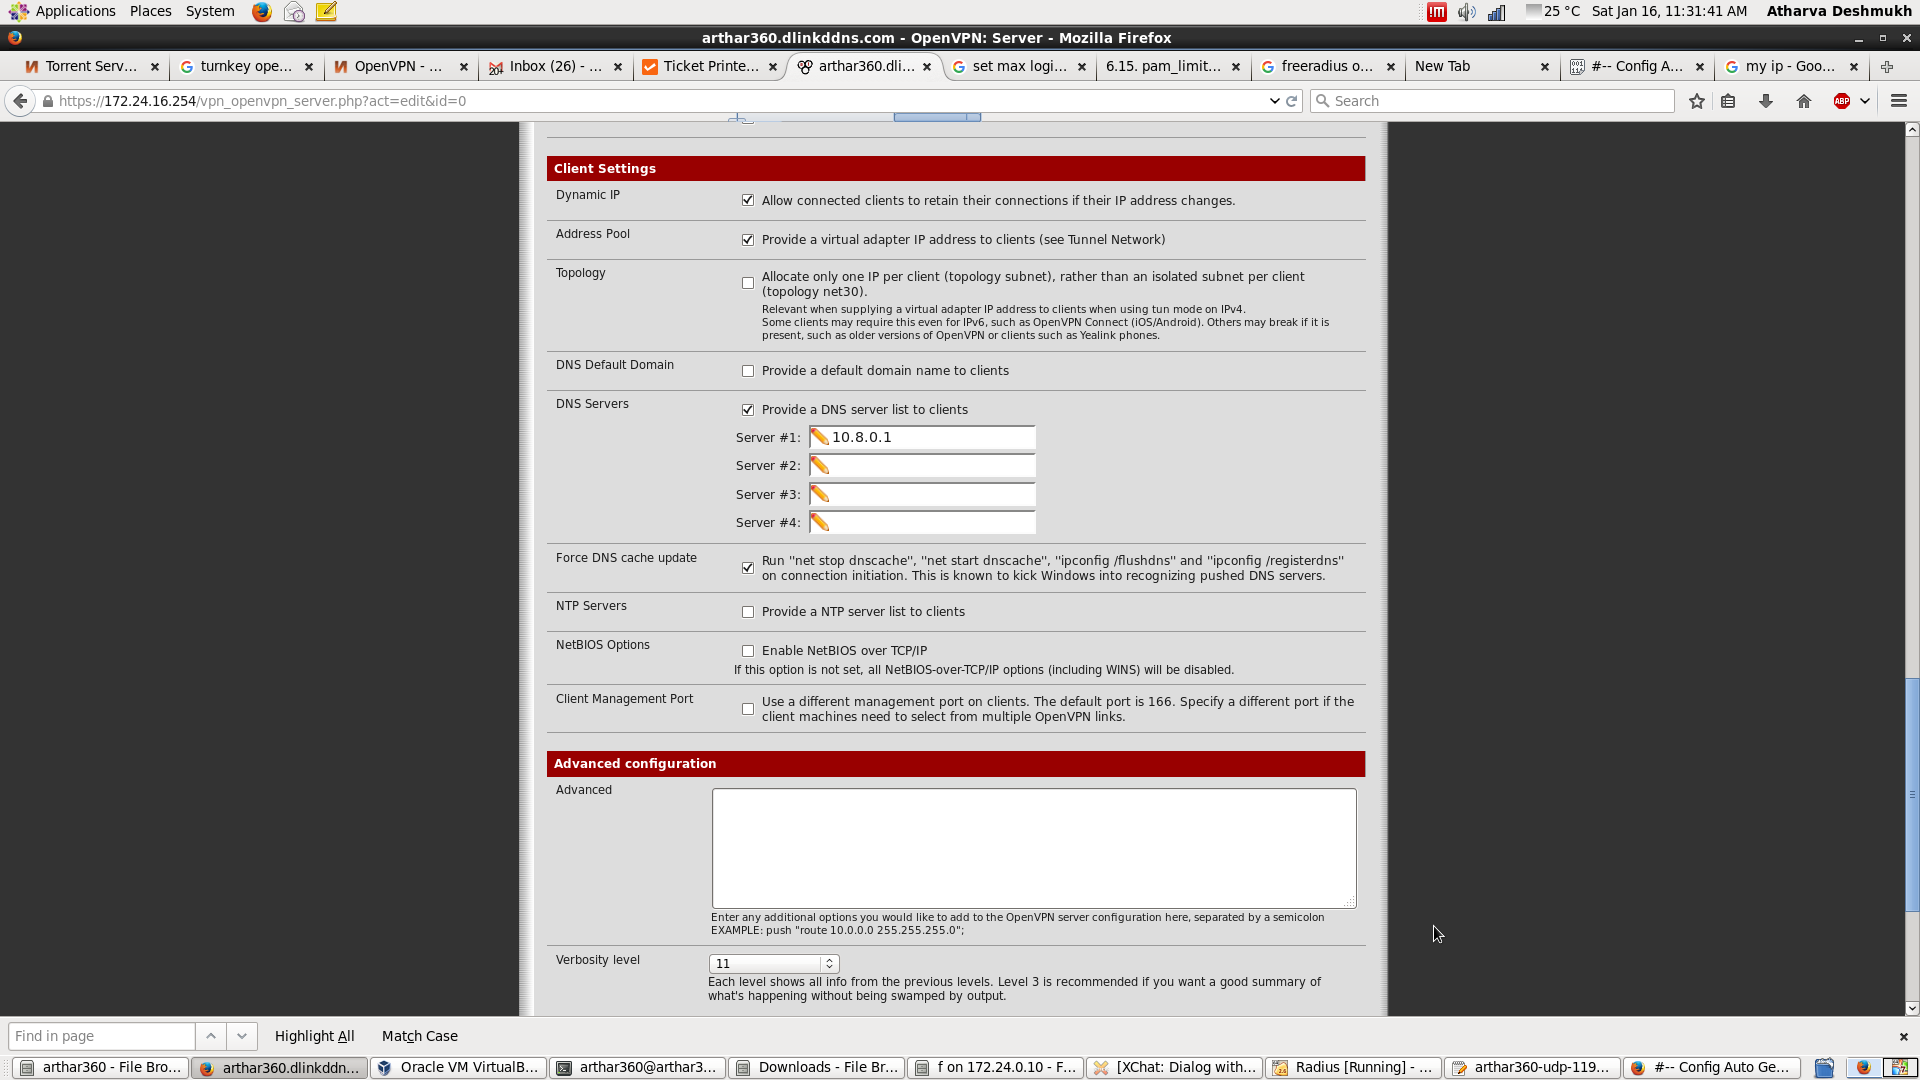The height and width of the screenshot is (1080, 1920).
Task: Open Adblock Plus dropdown arrow
Action: [1865, 101]
